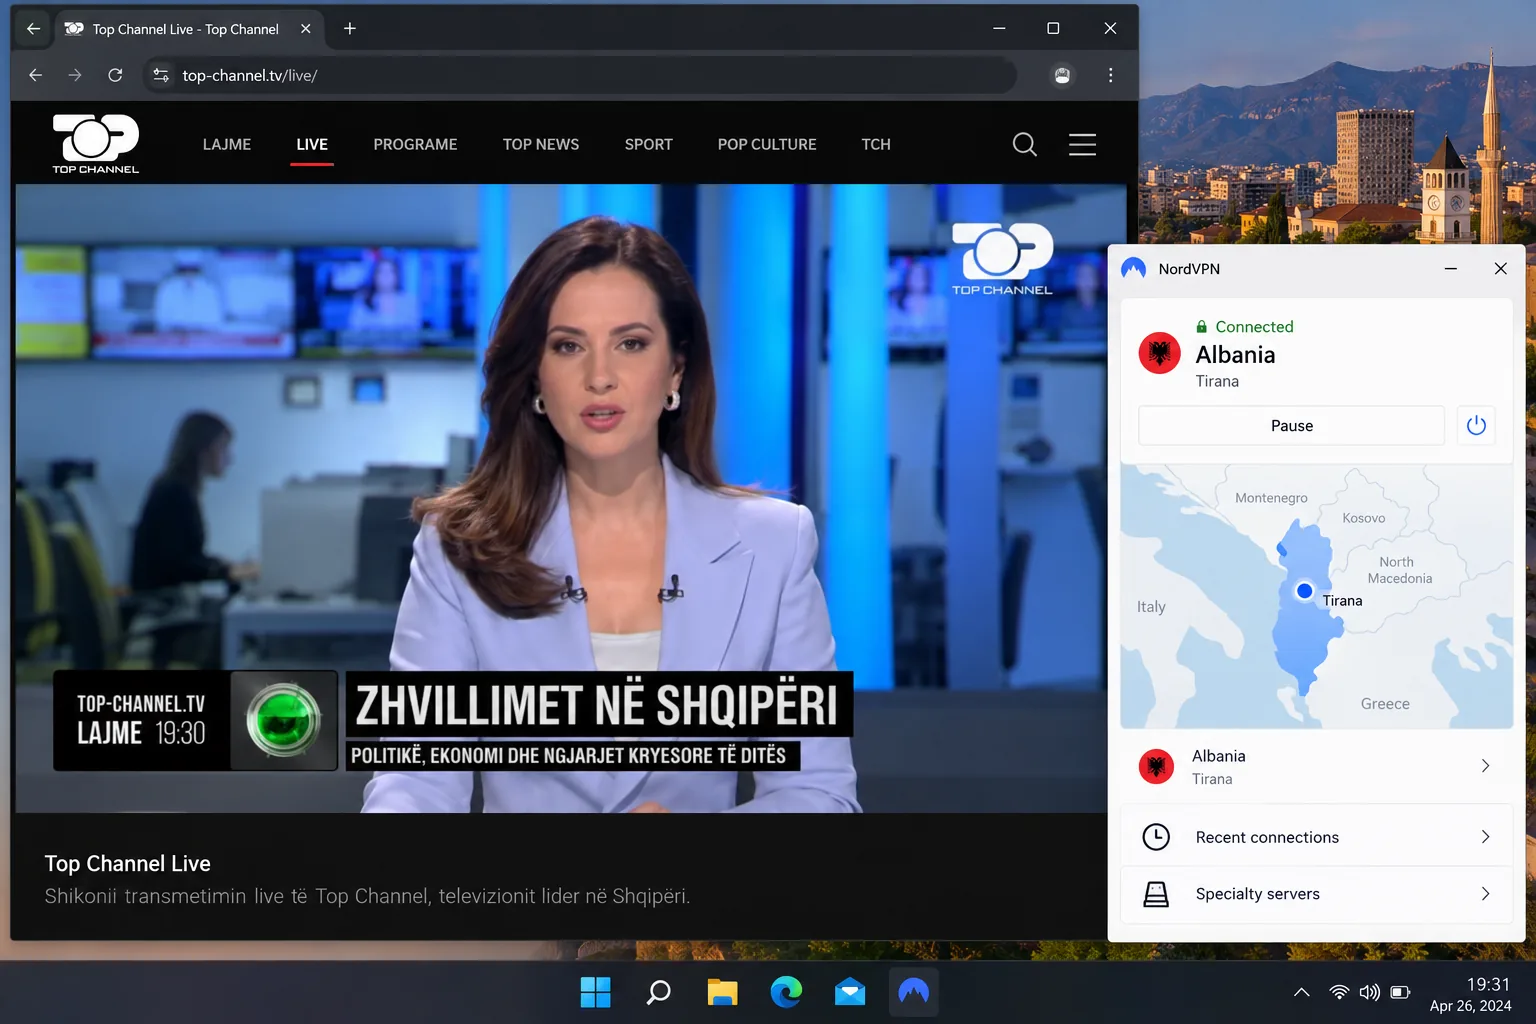Click the battery tray icon
The height and width of the screenshot is (1024, 1536).
click(x=1401, y=992)
